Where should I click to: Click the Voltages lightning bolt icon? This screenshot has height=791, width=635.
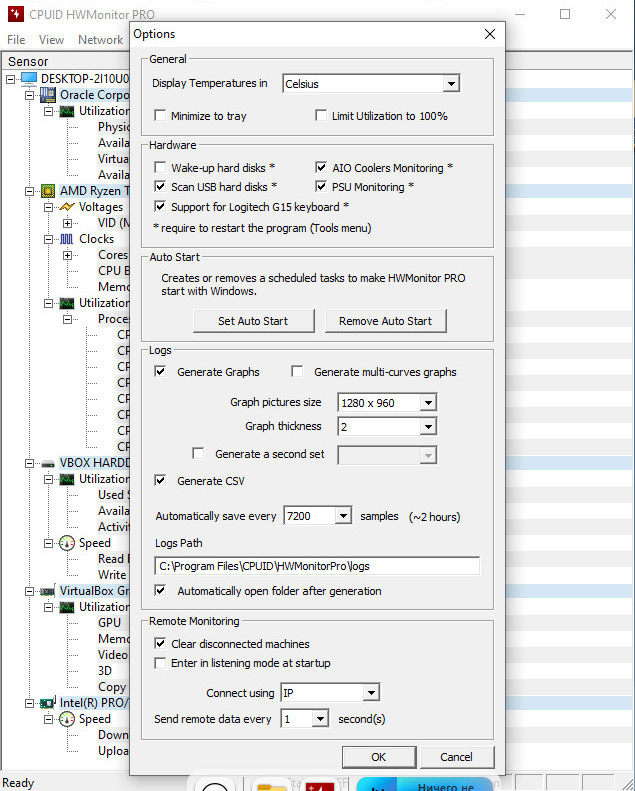pyautogui.click(x=67, y=207)
